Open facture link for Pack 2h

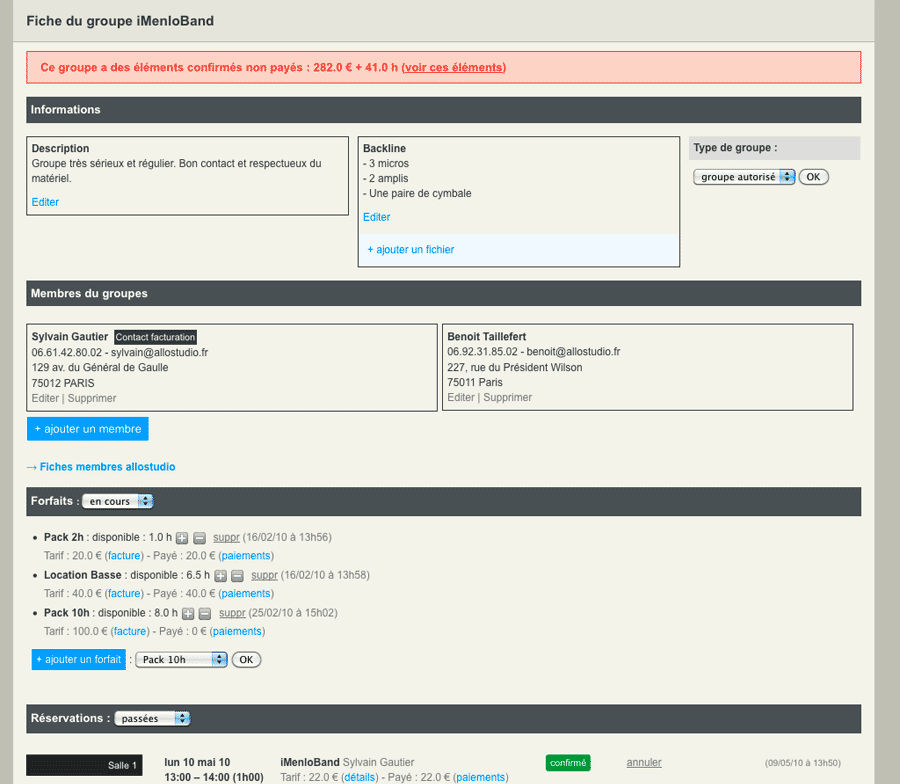[124, 556]
